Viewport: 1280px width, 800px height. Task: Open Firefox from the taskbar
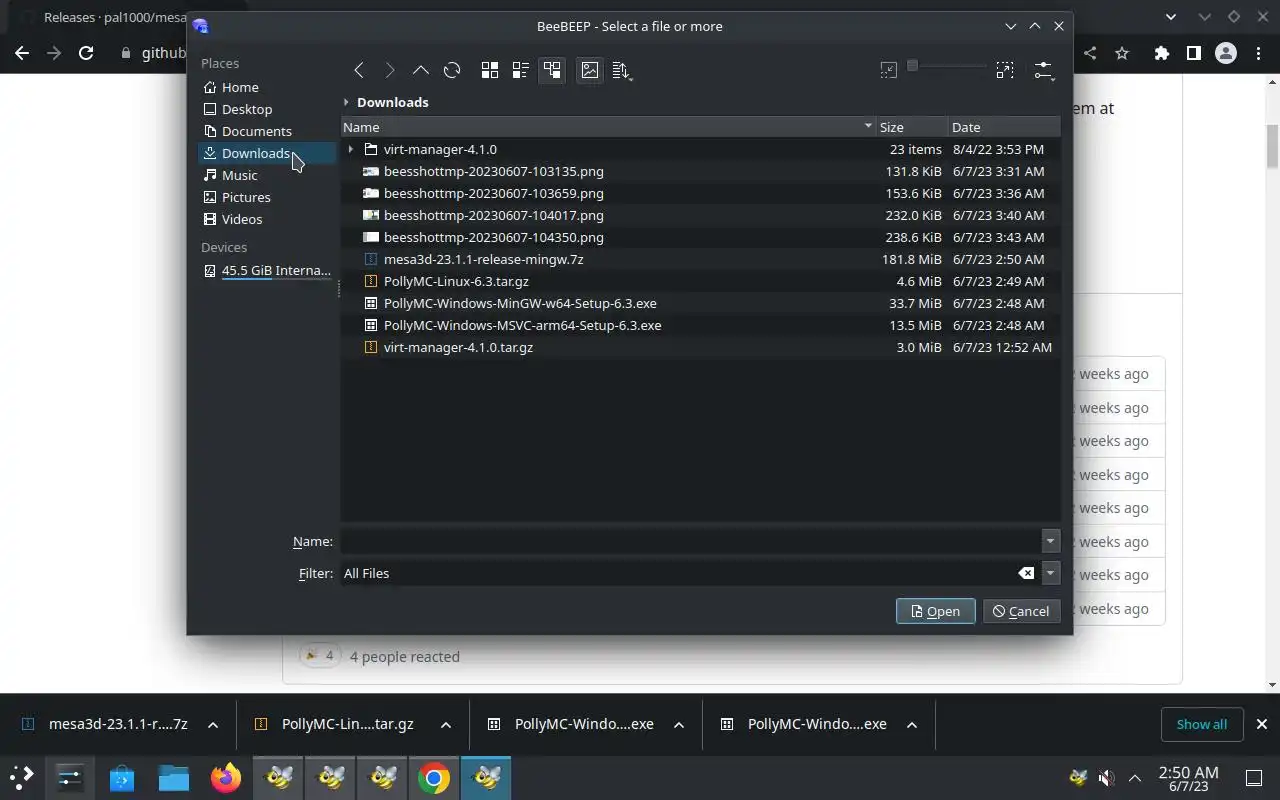(226, 777)
